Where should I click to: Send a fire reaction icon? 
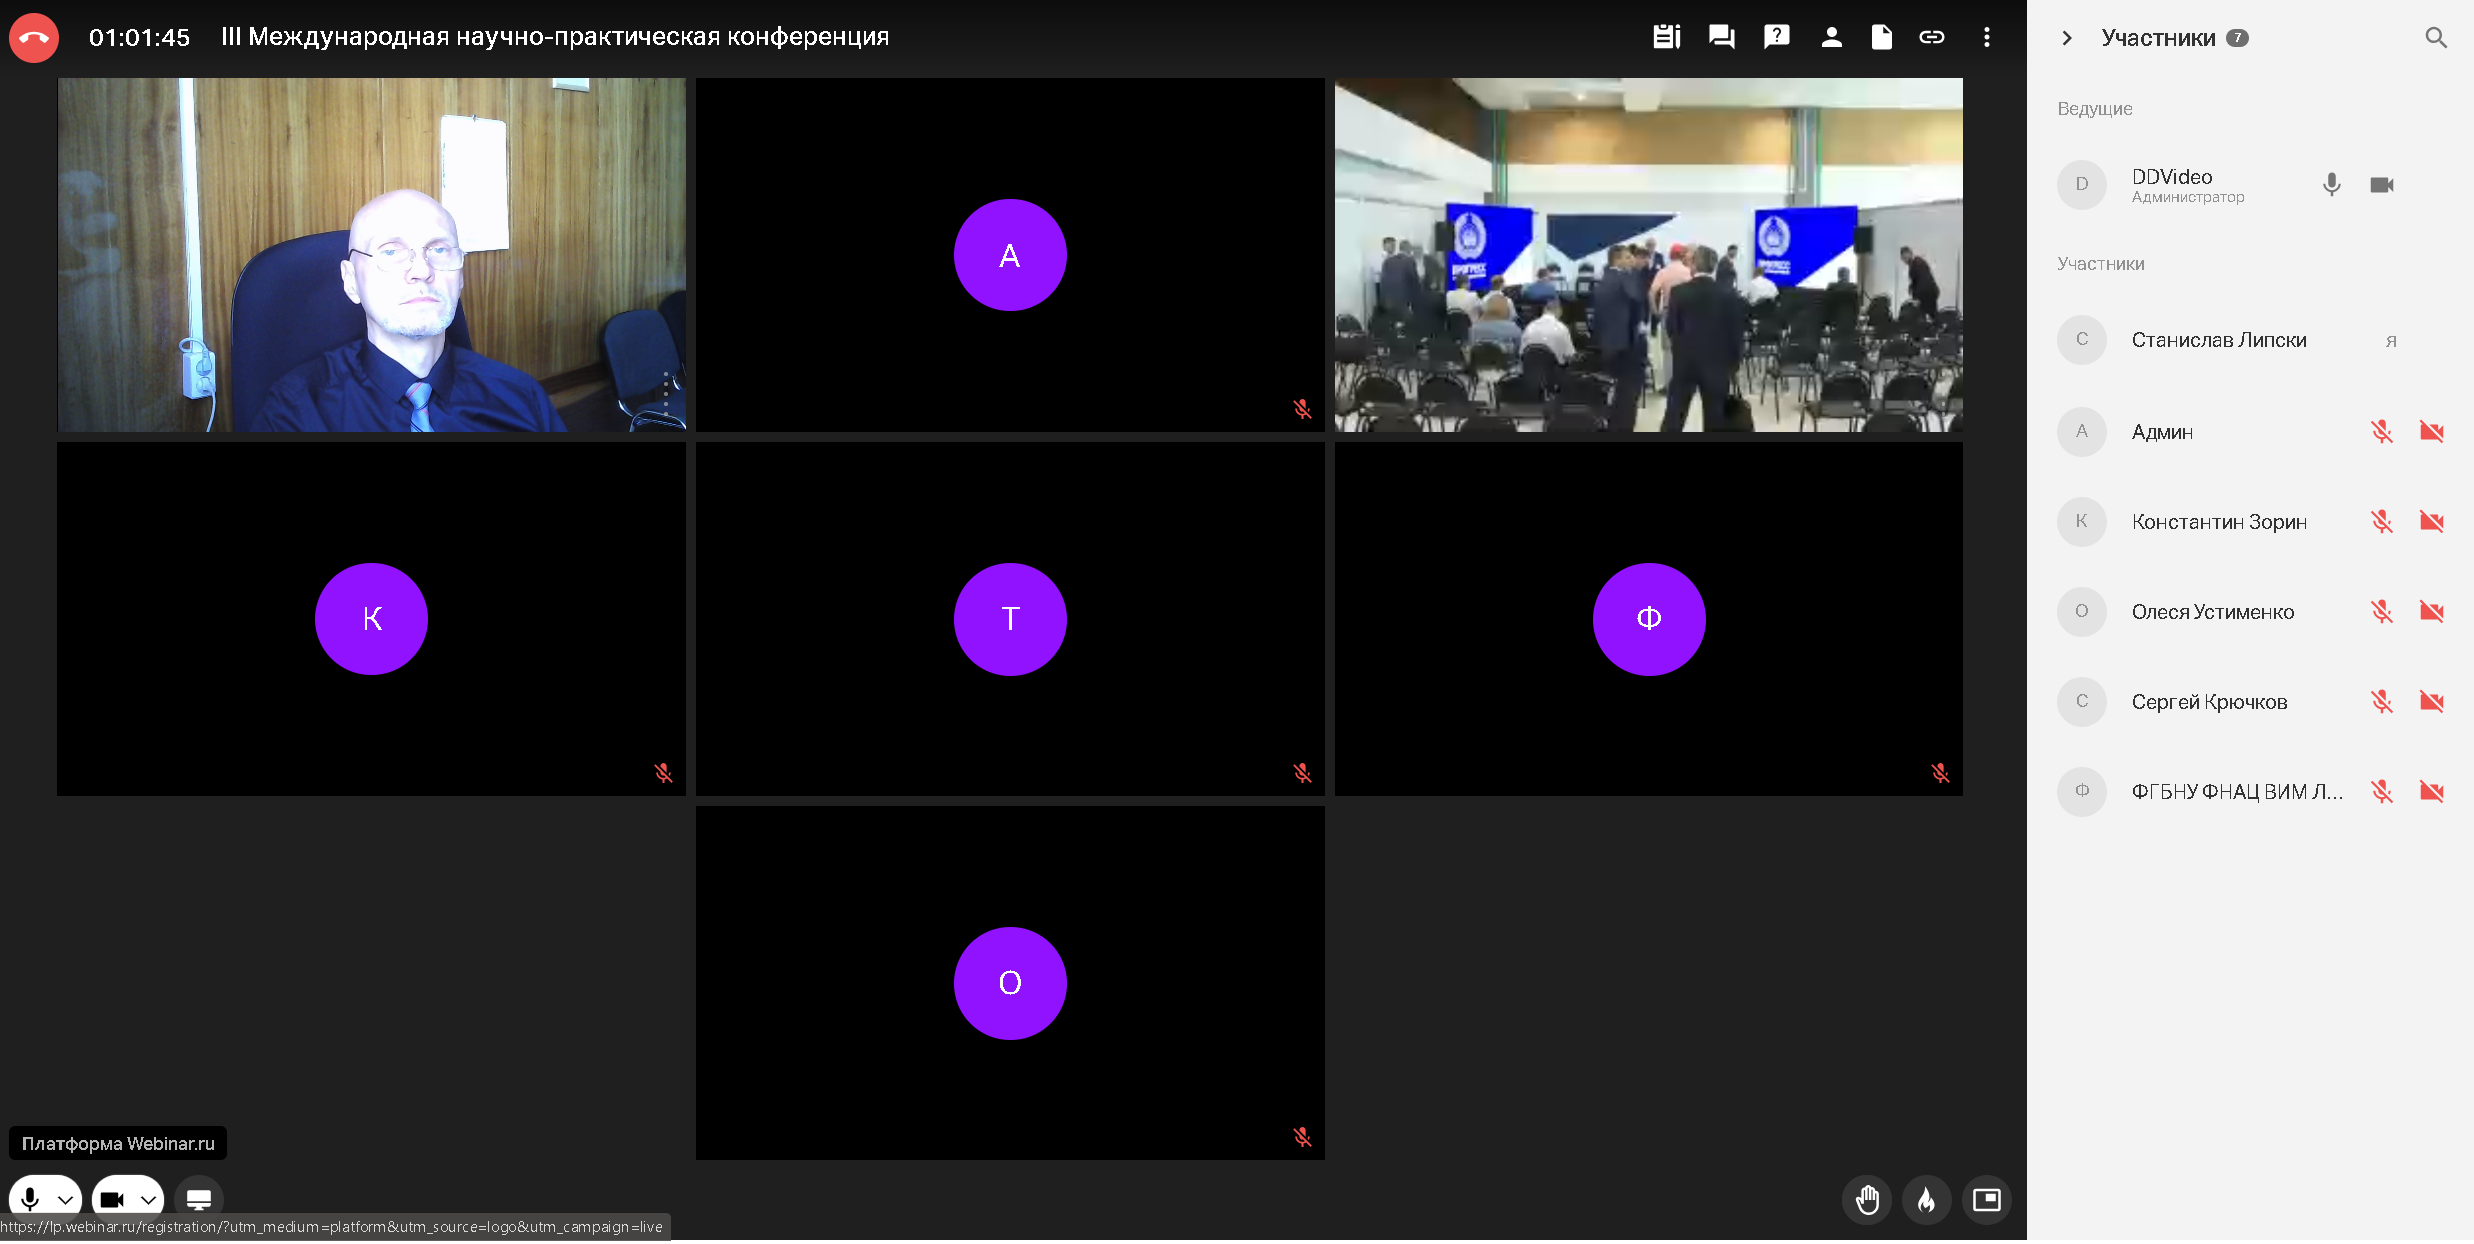pyautogui.click(x=1926, y=1199)
